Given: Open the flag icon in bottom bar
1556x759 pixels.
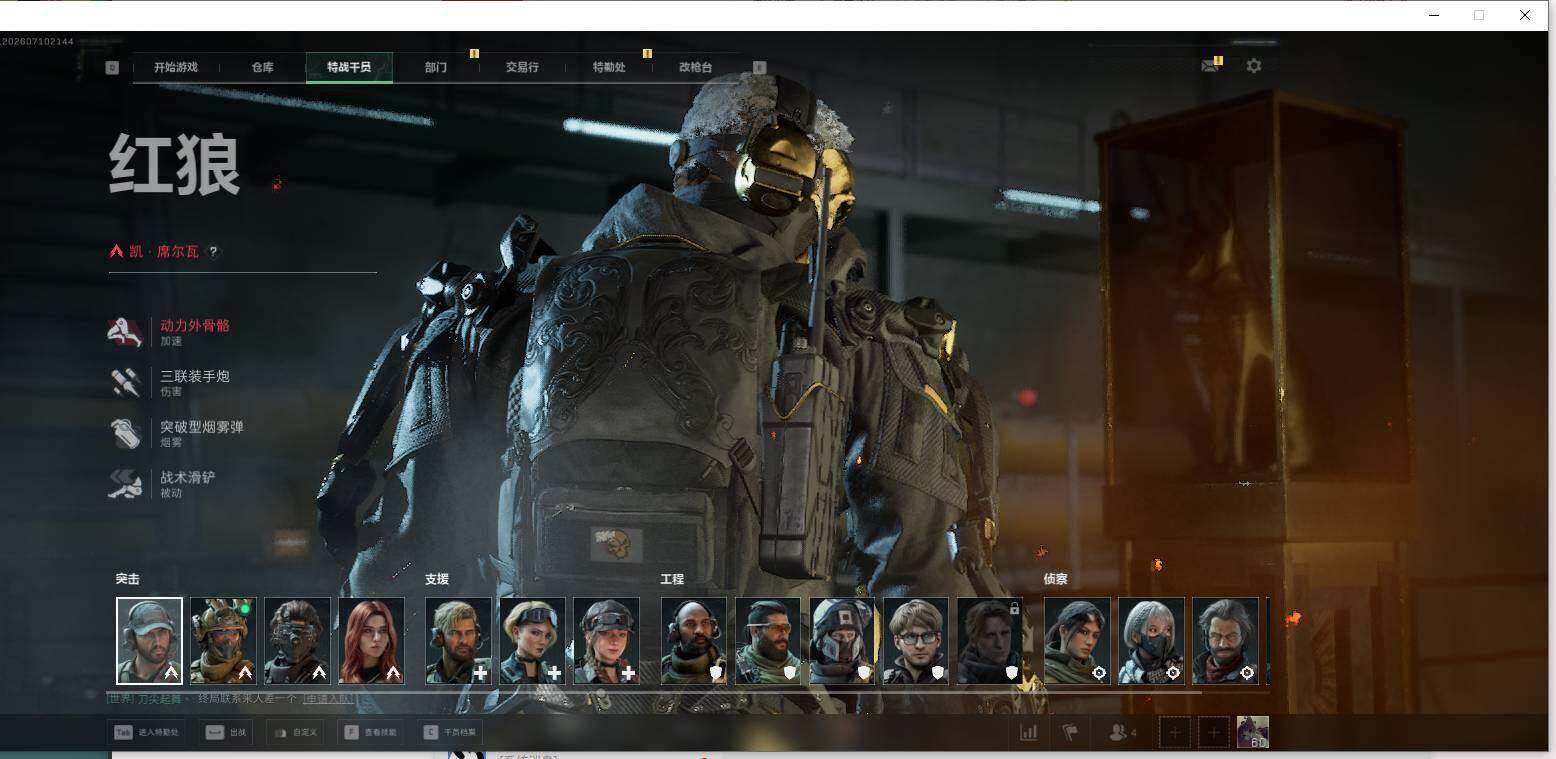Looking at the screenshot, I should click(1070, 732).
